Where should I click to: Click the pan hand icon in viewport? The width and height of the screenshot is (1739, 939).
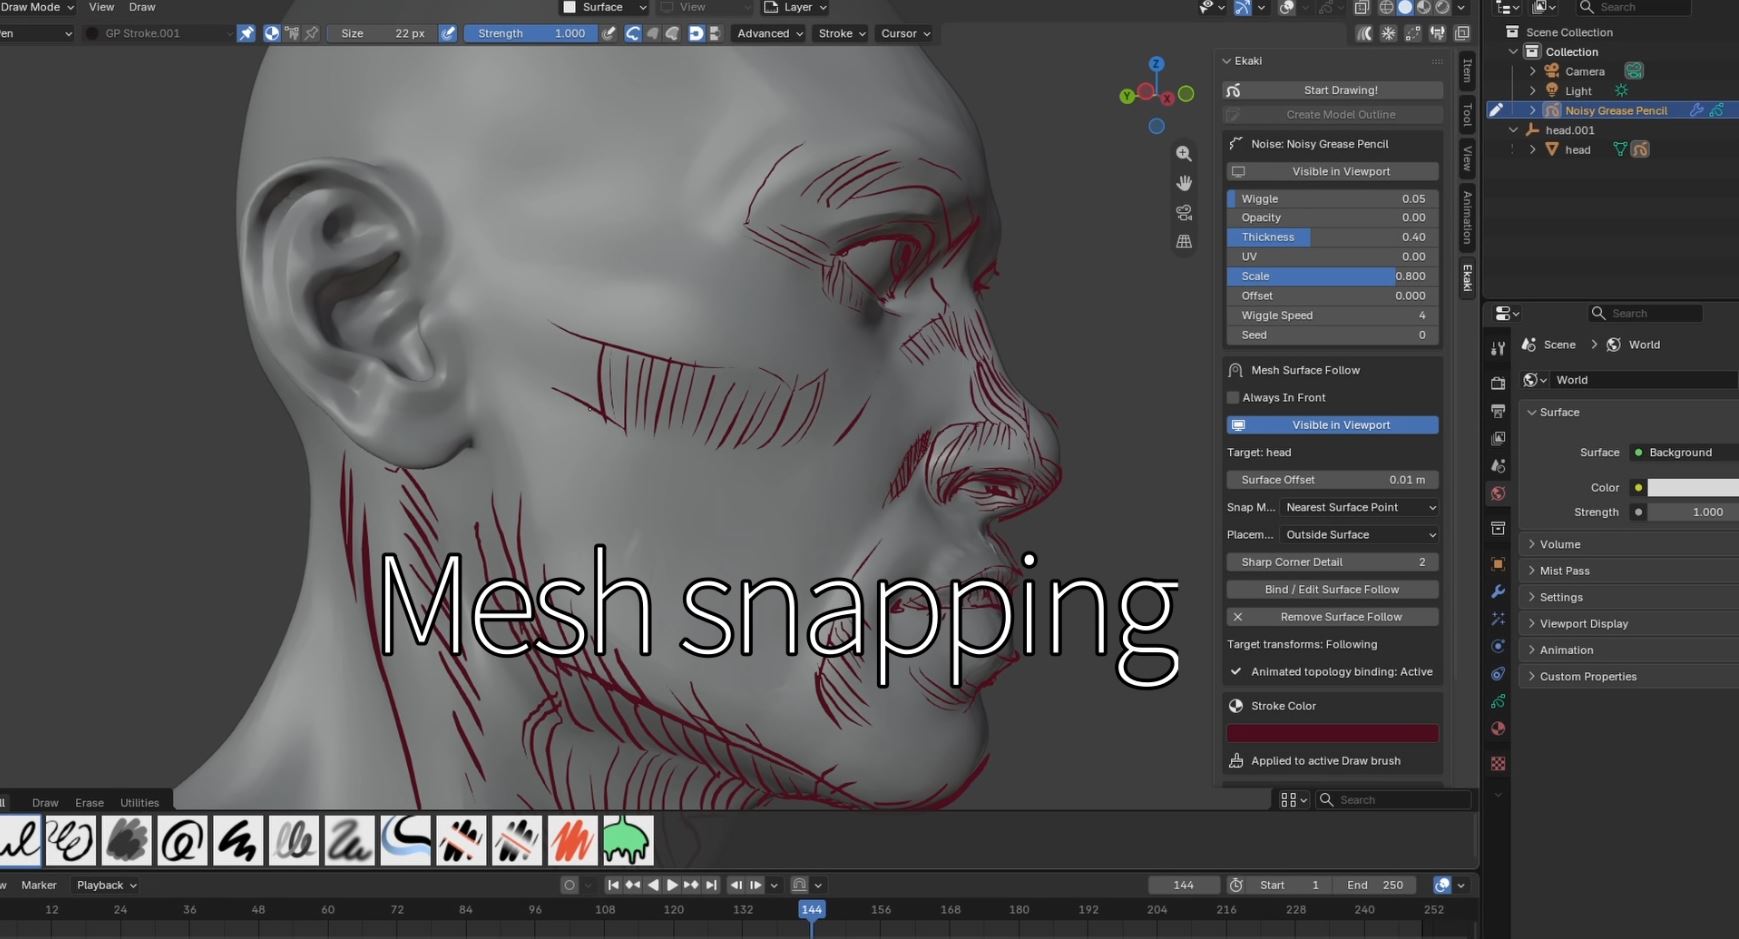(1184, 183)
